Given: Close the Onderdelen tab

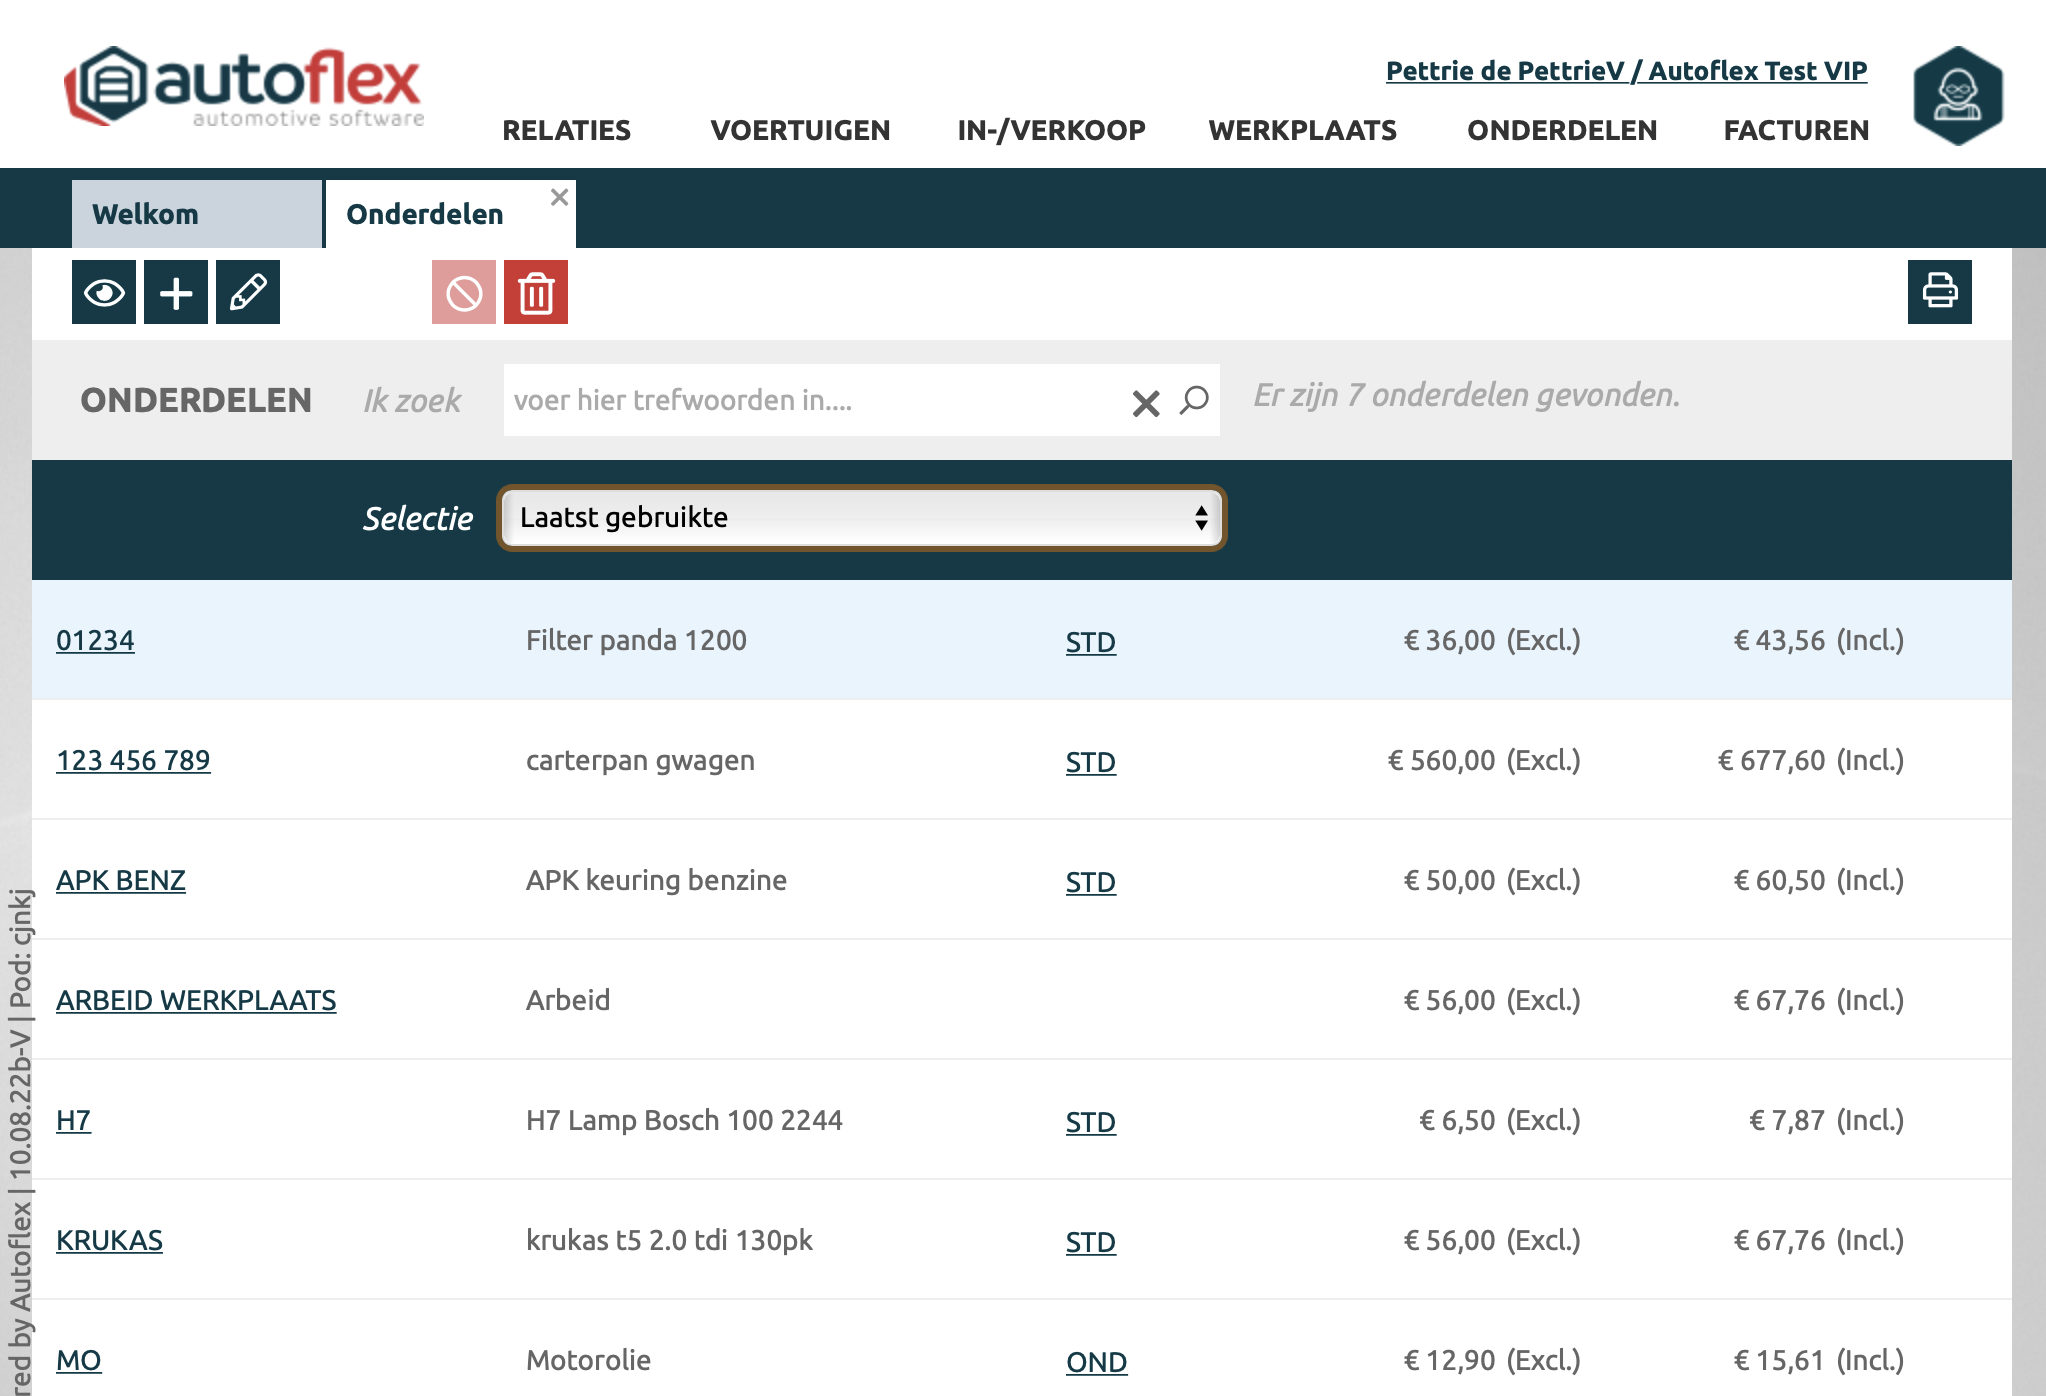Looking at the screenshot, I should click(x=560, y=197).
